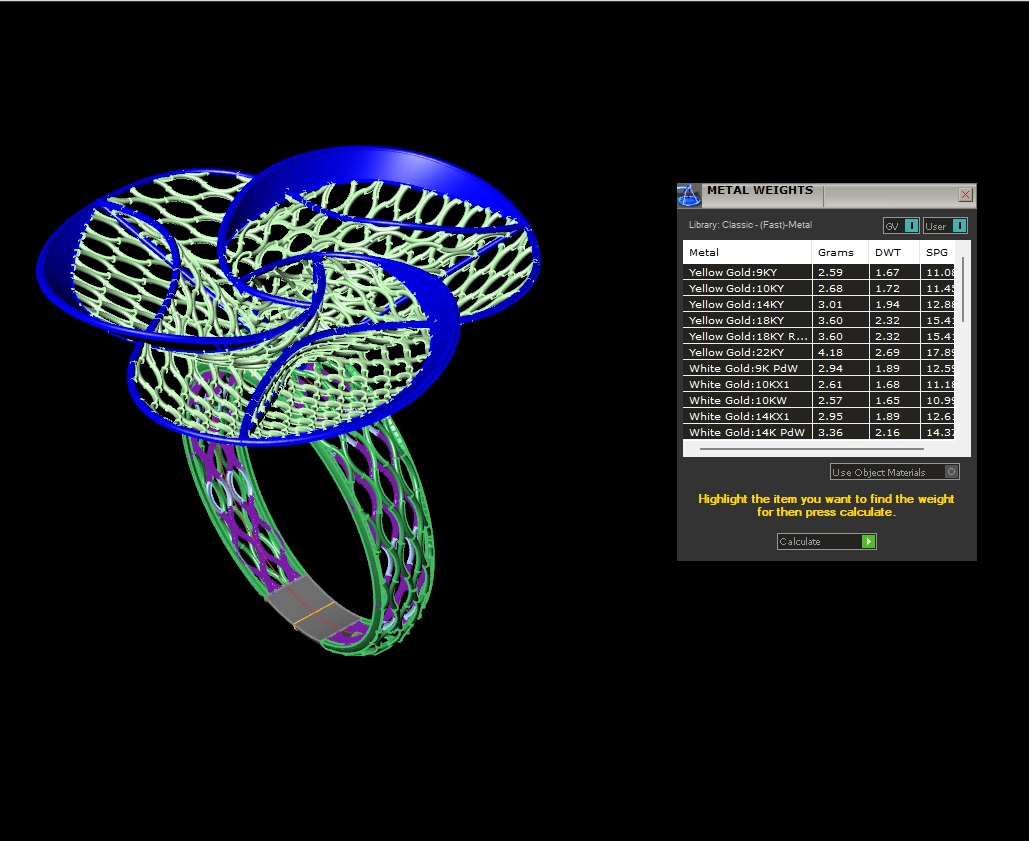Click the Metal Weights title bar
This screenshot has width=1029, height=841.
[760, 191]
